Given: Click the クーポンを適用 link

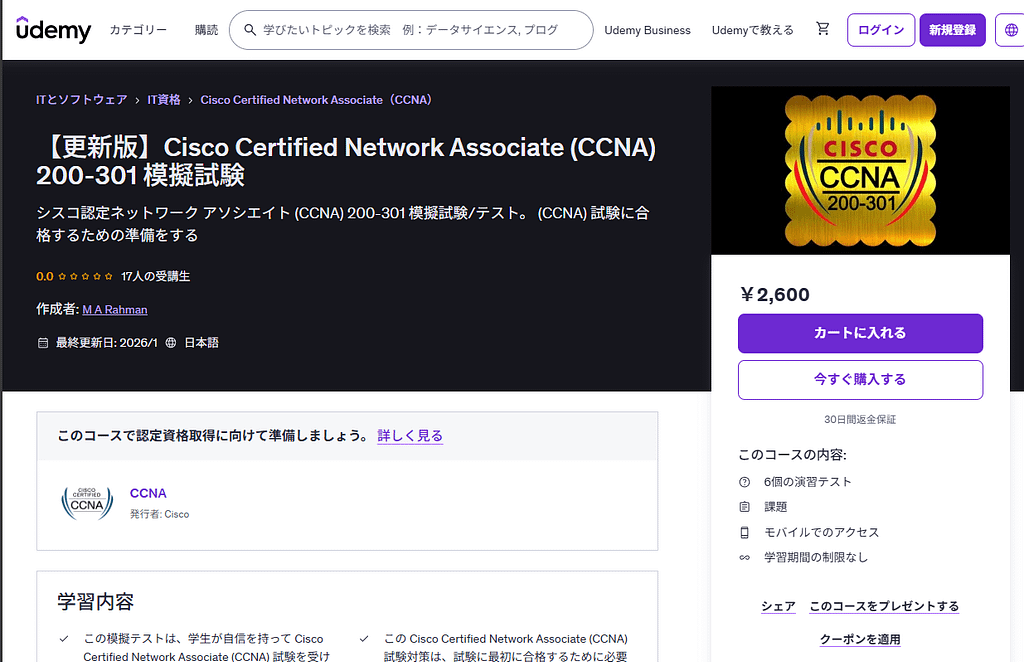Looking at the screenshot, I should 860,639.
